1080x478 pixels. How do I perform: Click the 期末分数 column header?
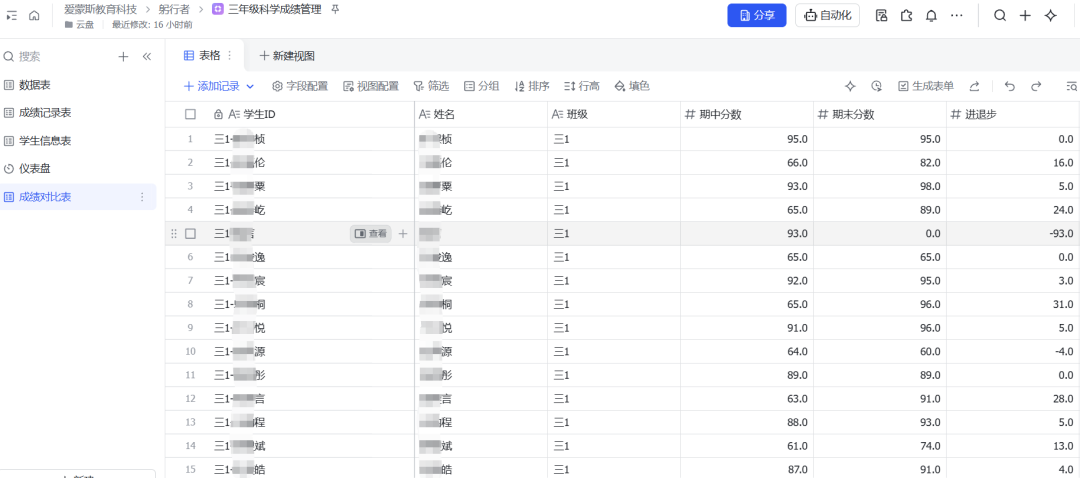point(880,114)
